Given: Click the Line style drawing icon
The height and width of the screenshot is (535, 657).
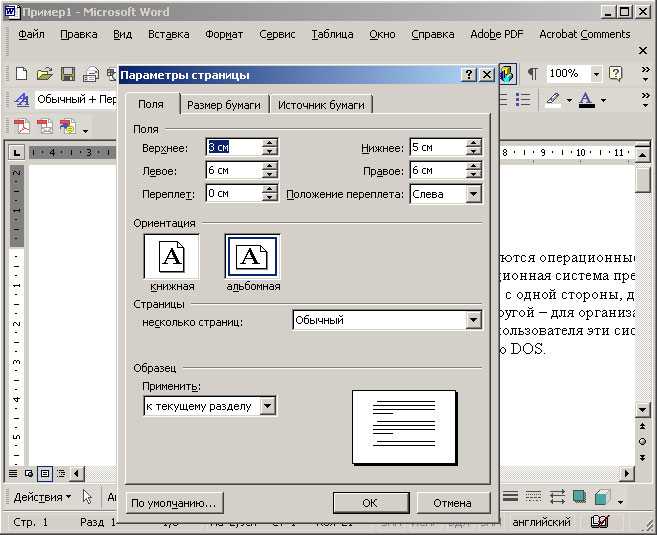Looking at the screenshot, I should pos(510,496).
